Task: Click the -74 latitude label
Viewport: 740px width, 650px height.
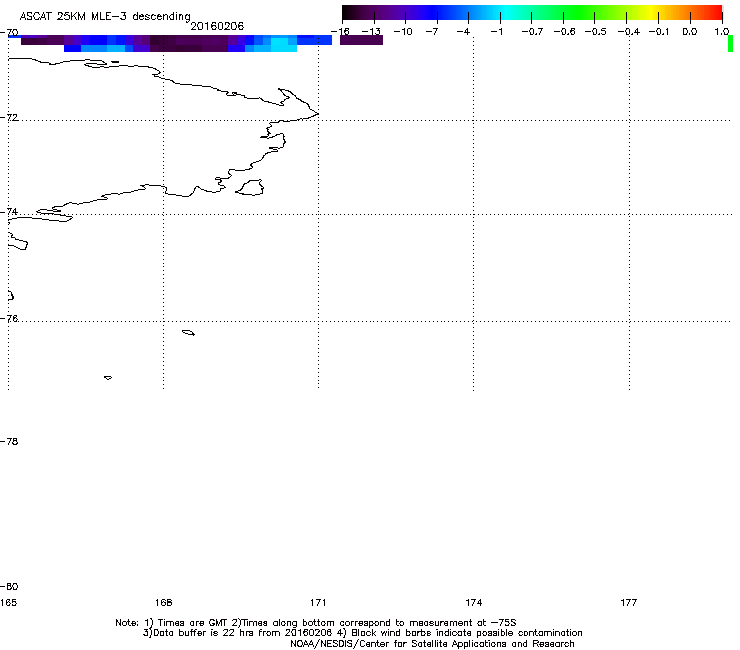Action: click(x=9, y=211)
